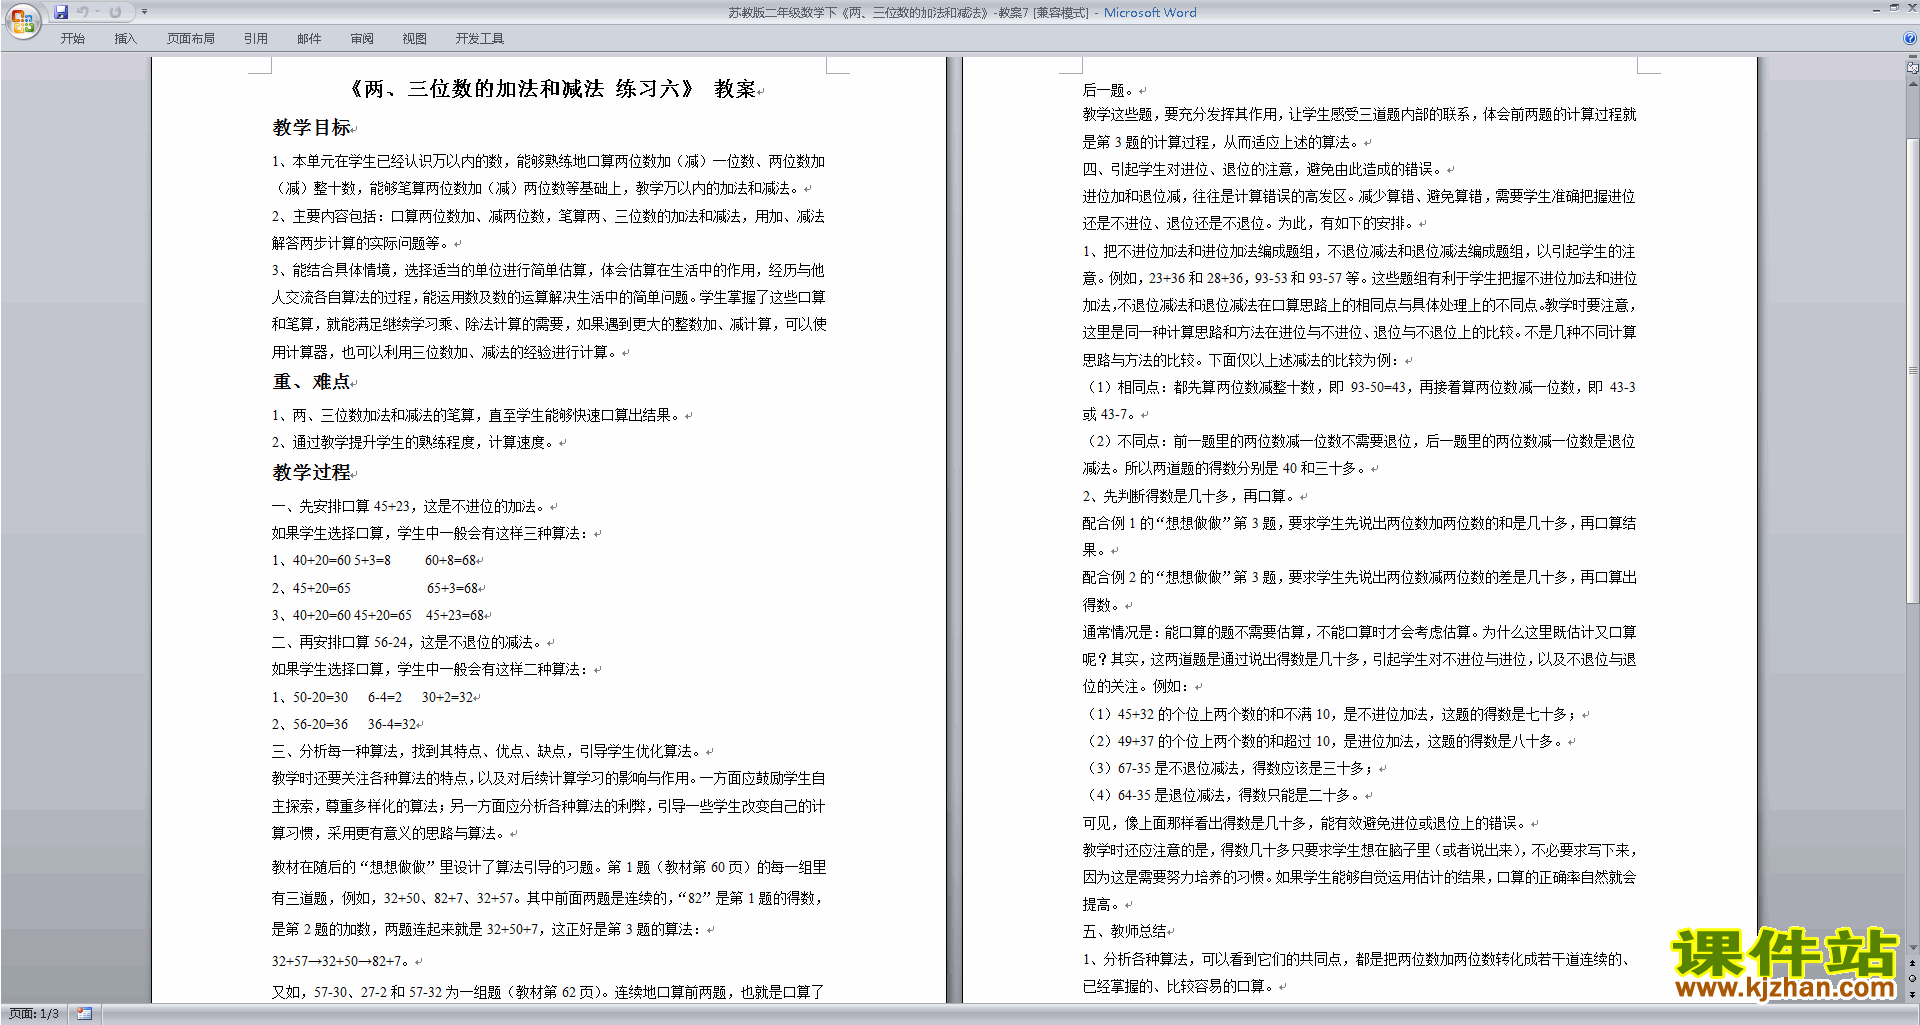Image resolution: width=1920 pixels, height=1025 pixels.
Task: Click the line 五、教师总结
Action: [x=1126, y=932]
